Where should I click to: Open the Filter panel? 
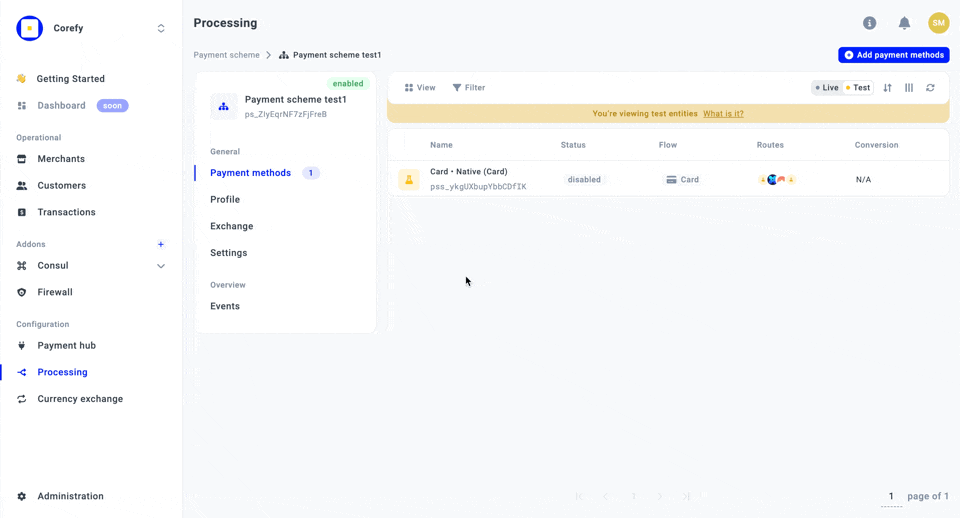pyautogui.click(x=468, y=88)
